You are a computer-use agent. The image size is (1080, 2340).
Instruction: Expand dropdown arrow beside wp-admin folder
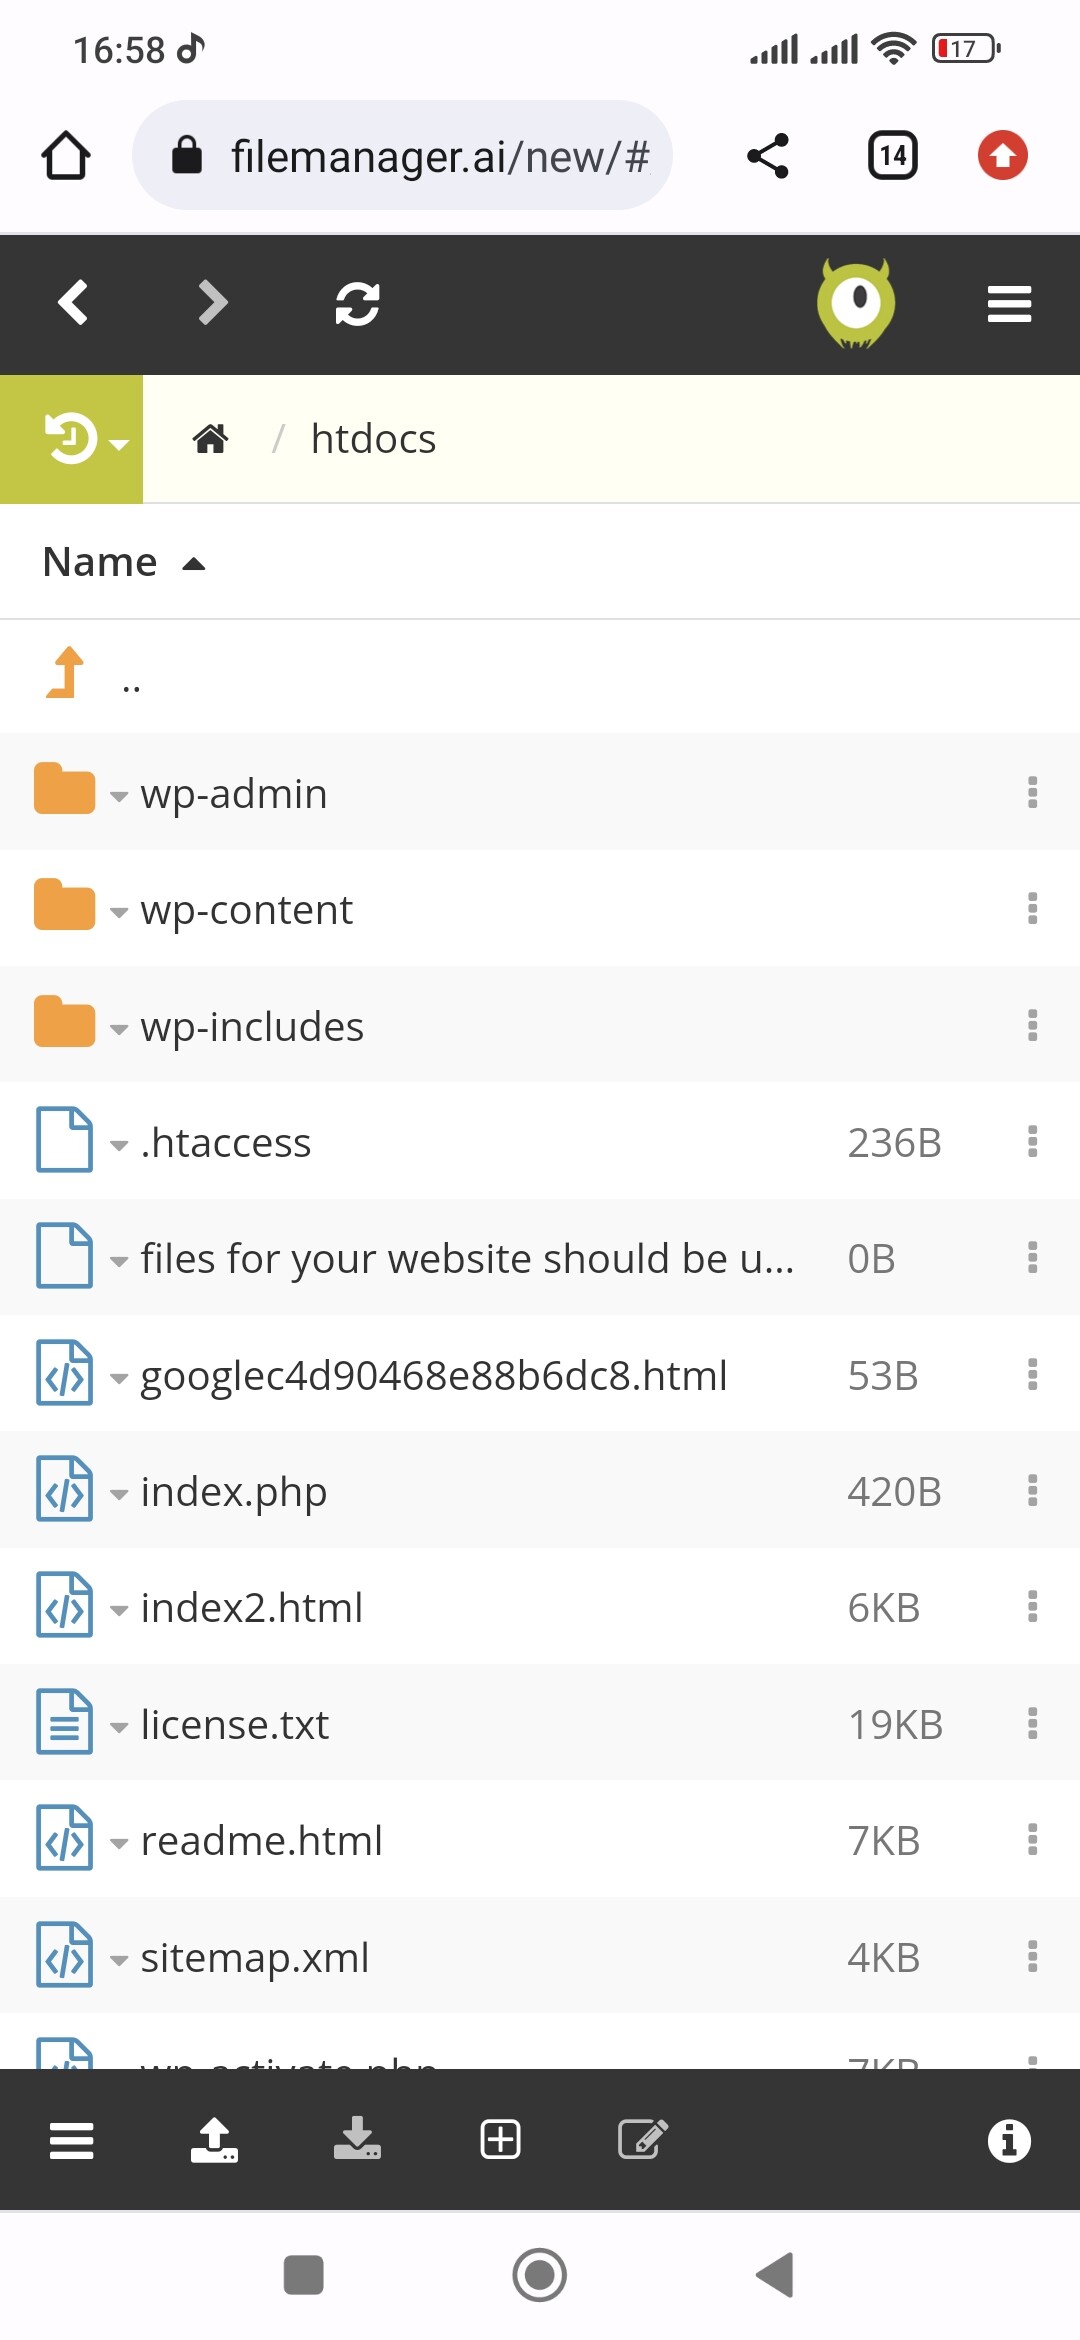coord(119,797)
